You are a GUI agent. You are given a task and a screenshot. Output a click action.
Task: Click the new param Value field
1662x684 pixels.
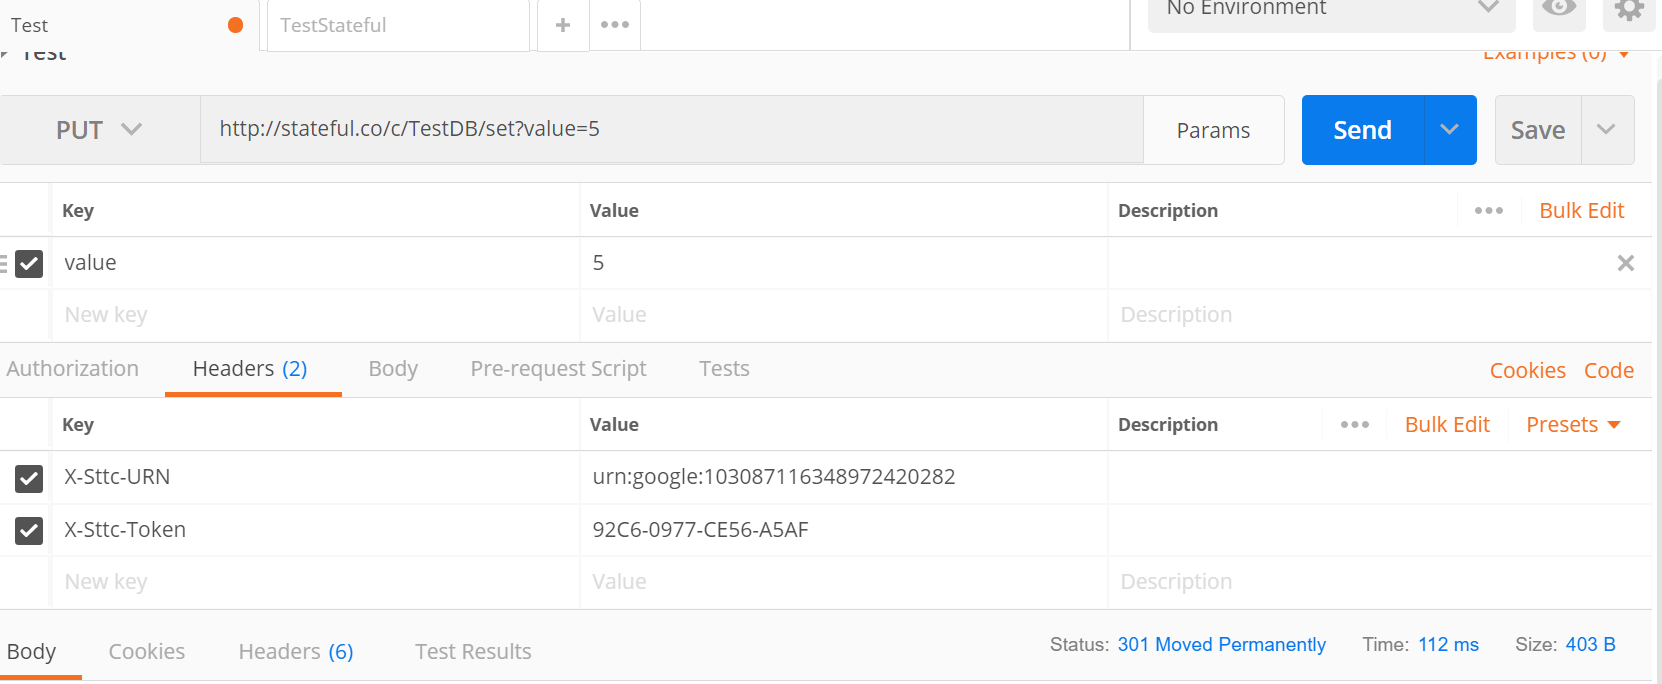coord(843,315)
